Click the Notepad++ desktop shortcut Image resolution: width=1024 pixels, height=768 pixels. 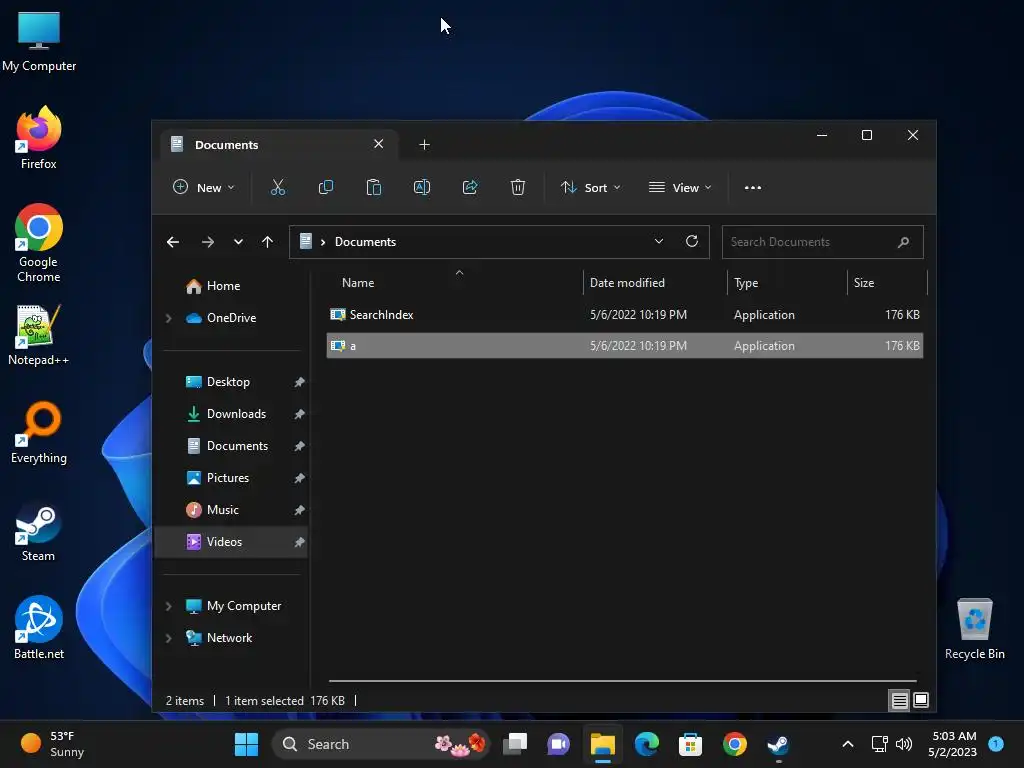pyautogui.click(x=39, y=335)
